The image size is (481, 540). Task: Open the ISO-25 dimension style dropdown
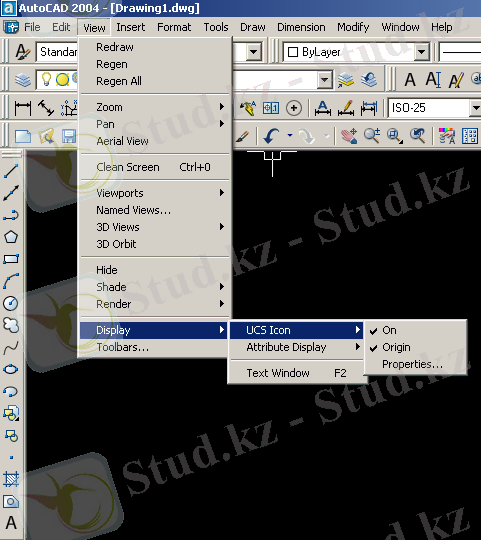coord(475,108)
